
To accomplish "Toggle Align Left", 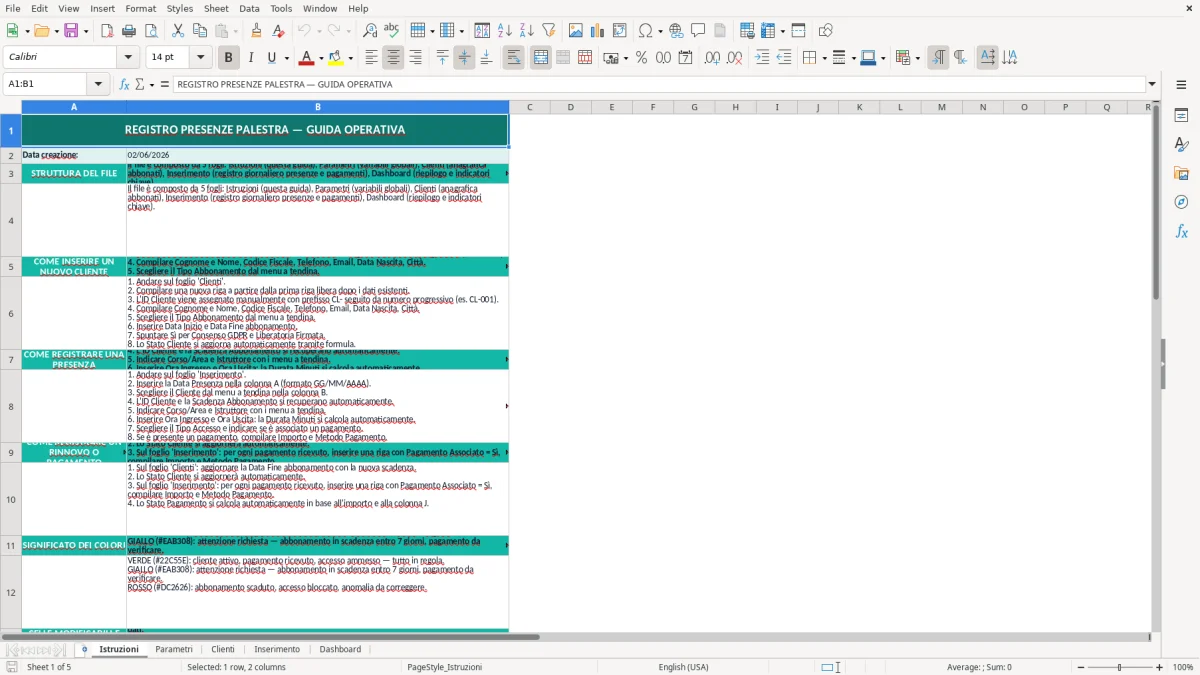I will click(371, 58).
